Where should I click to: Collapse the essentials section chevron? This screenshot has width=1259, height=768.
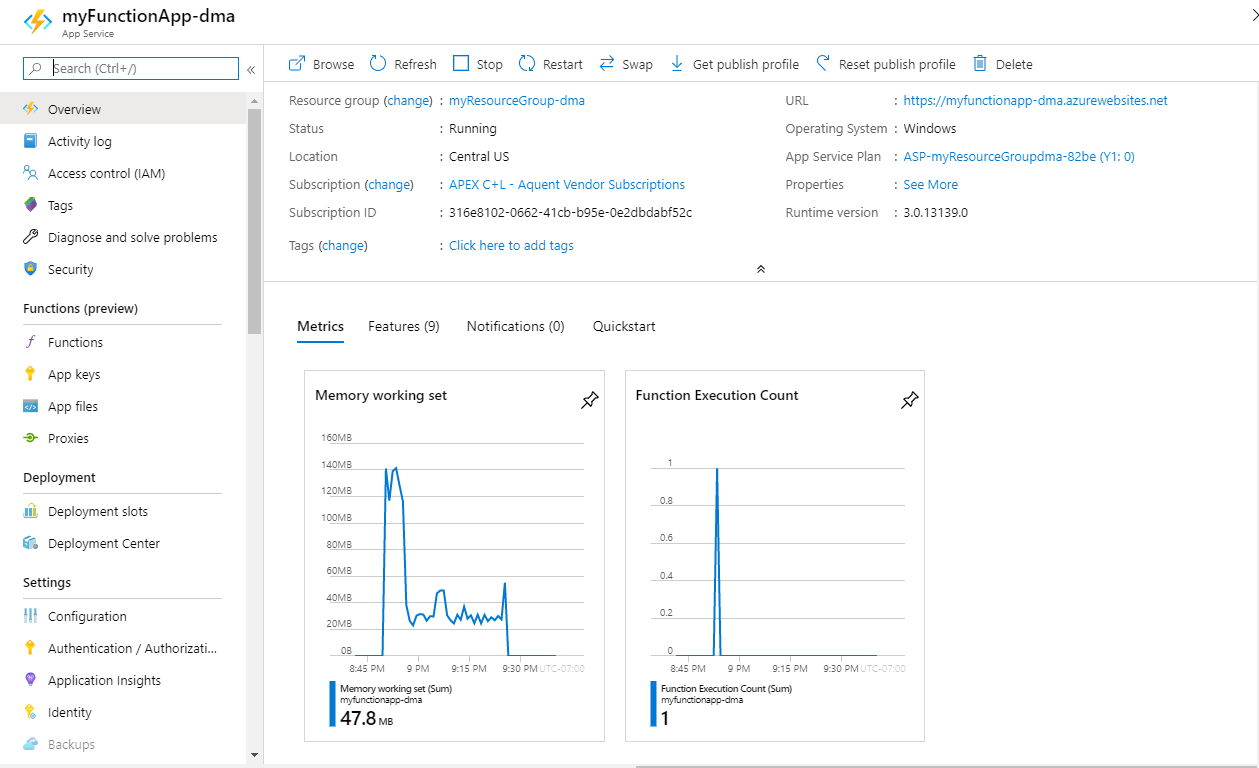(x=761, y=269)
